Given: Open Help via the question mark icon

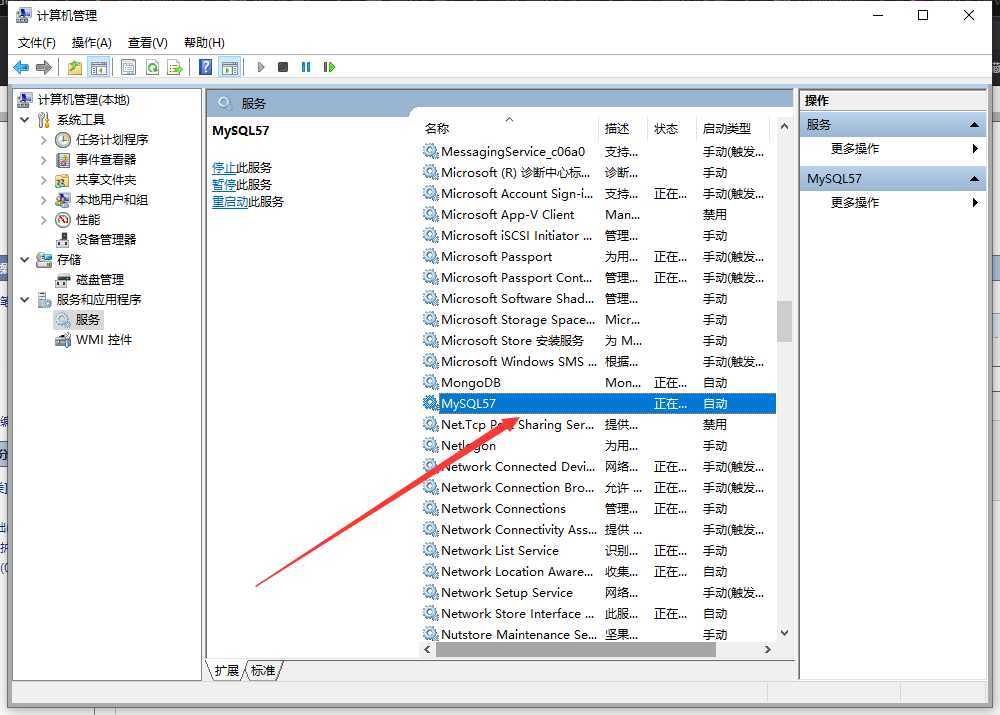Looking at the screenshot, I should click(205, 67).
